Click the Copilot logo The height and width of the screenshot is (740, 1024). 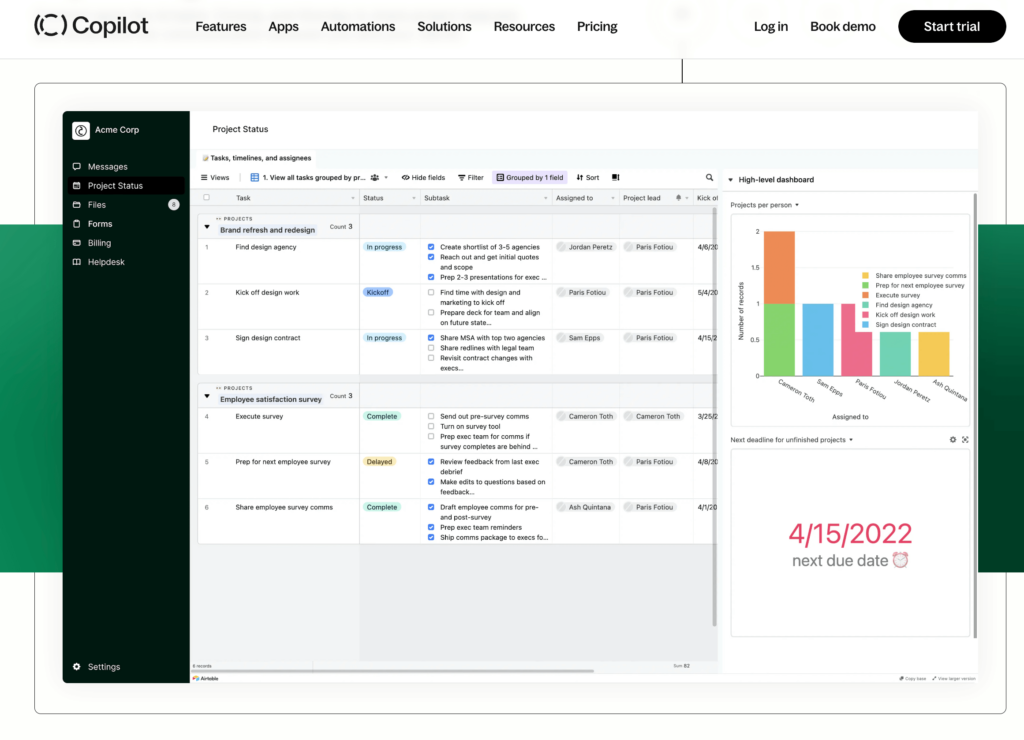coord(91,26)
